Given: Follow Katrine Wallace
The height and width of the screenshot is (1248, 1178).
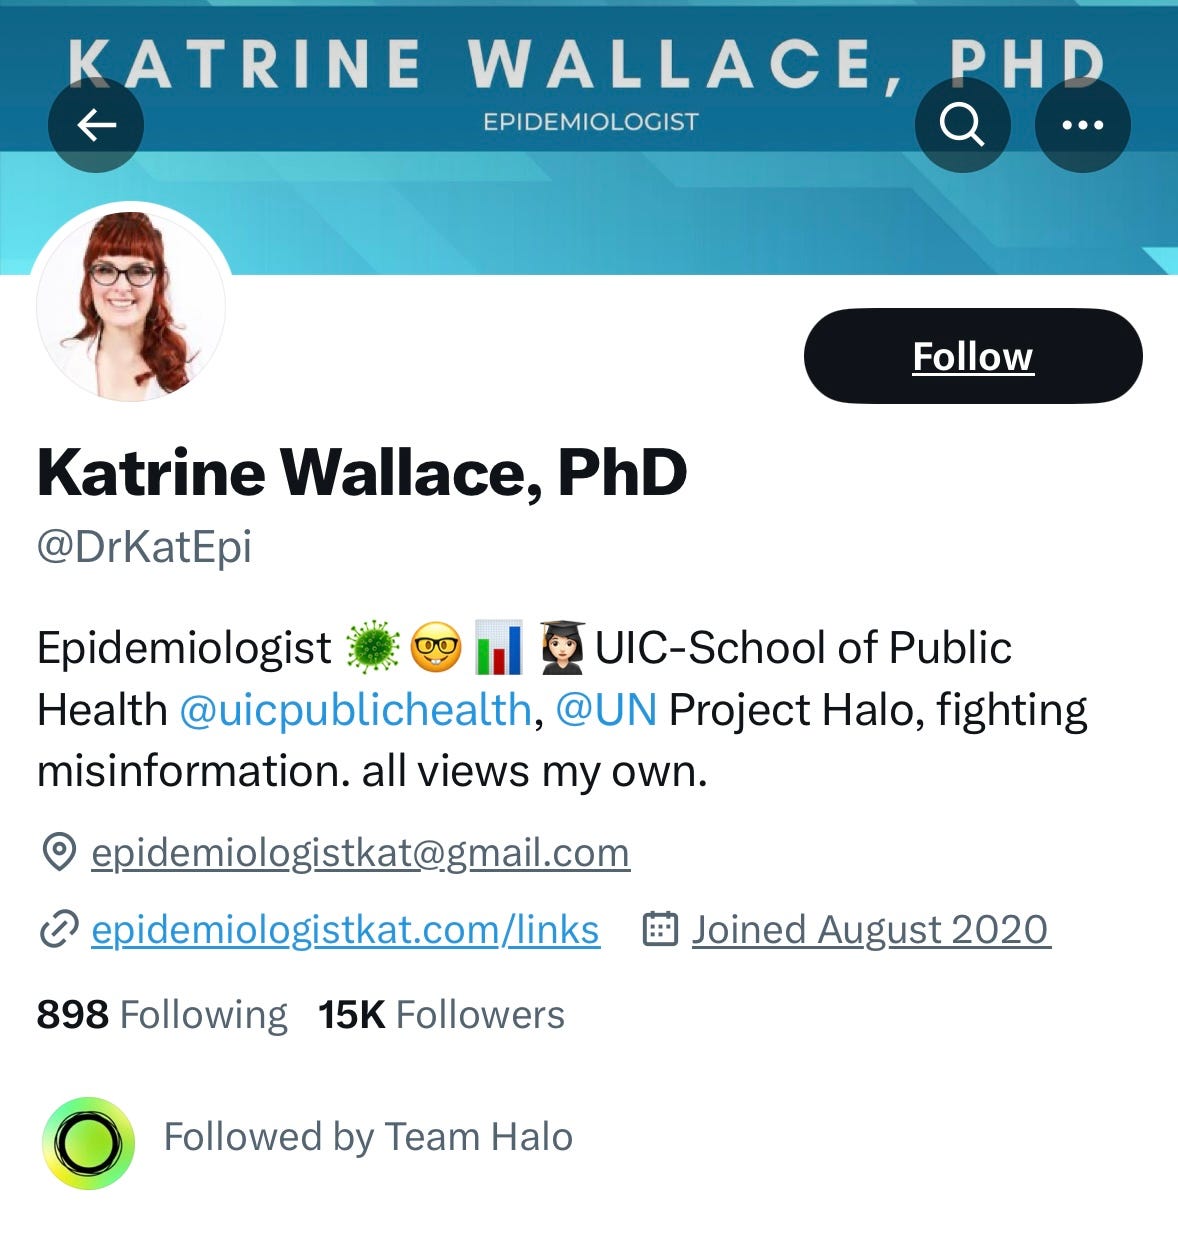Looking at the screenshot, I should pos(973,356).
